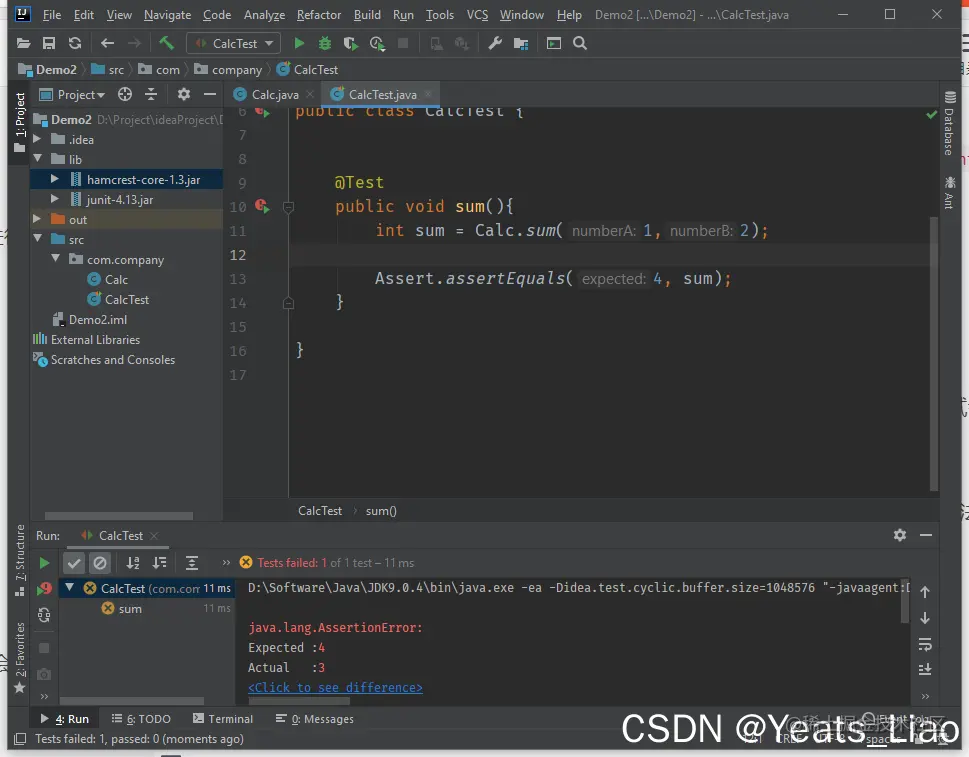Collapse the com.company package
Screen dimensions: 969x757
coord(56,258)
